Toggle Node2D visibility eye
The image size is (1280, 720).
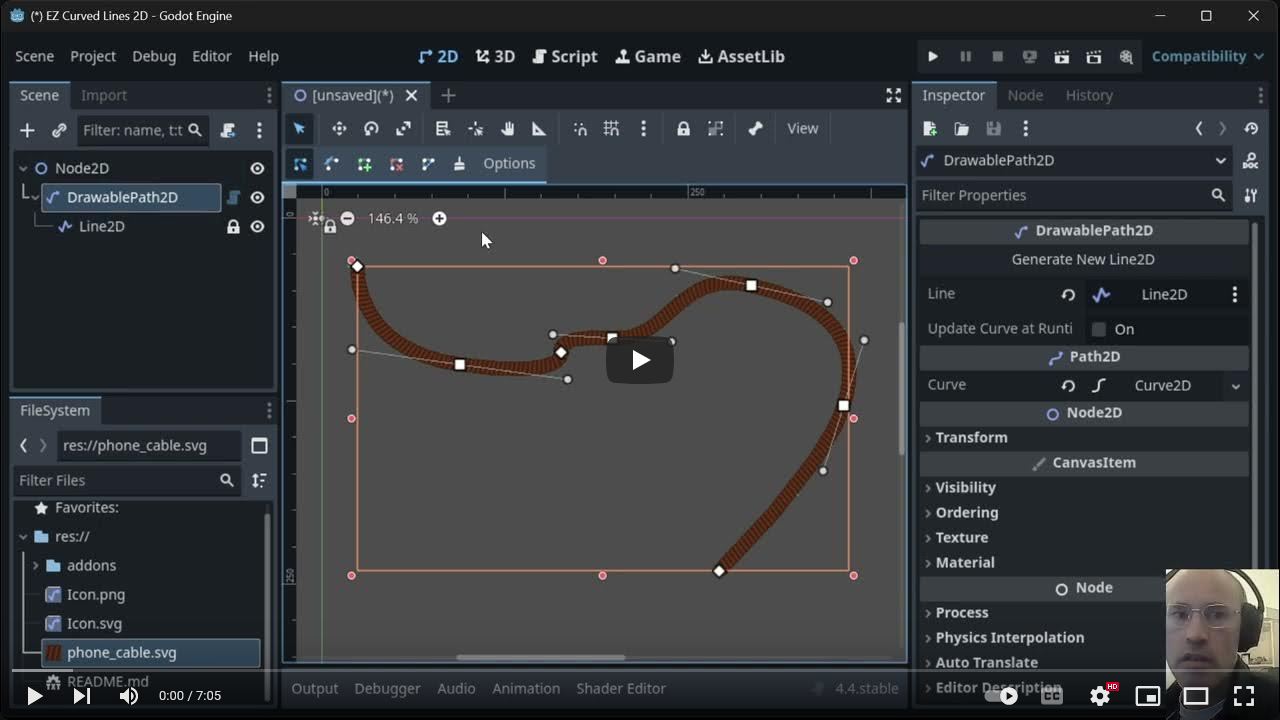(257, 168)
